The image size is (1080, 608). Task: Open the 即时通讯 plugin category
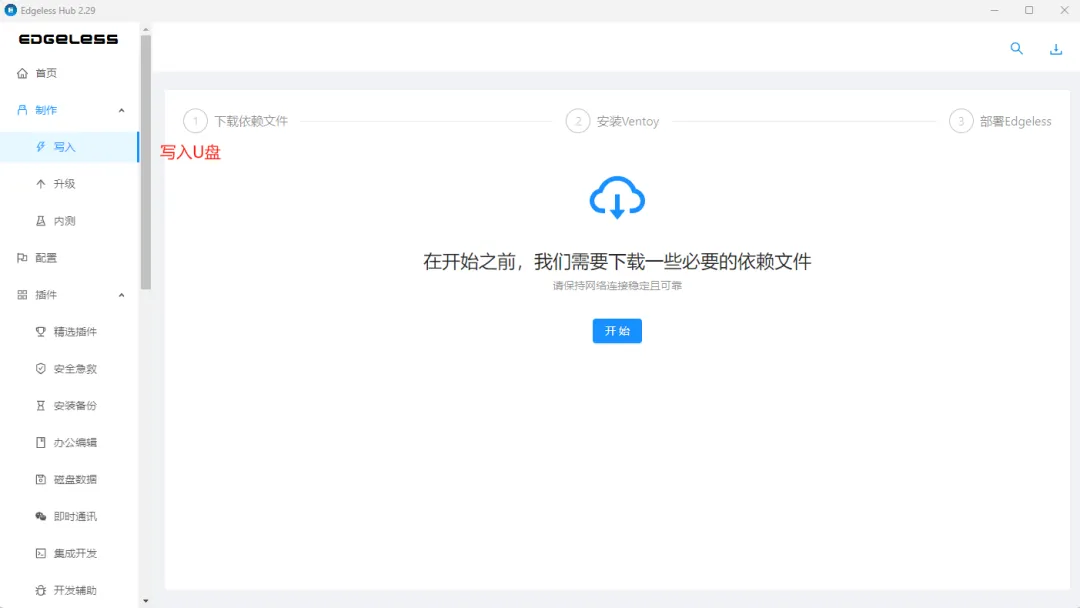69,516
